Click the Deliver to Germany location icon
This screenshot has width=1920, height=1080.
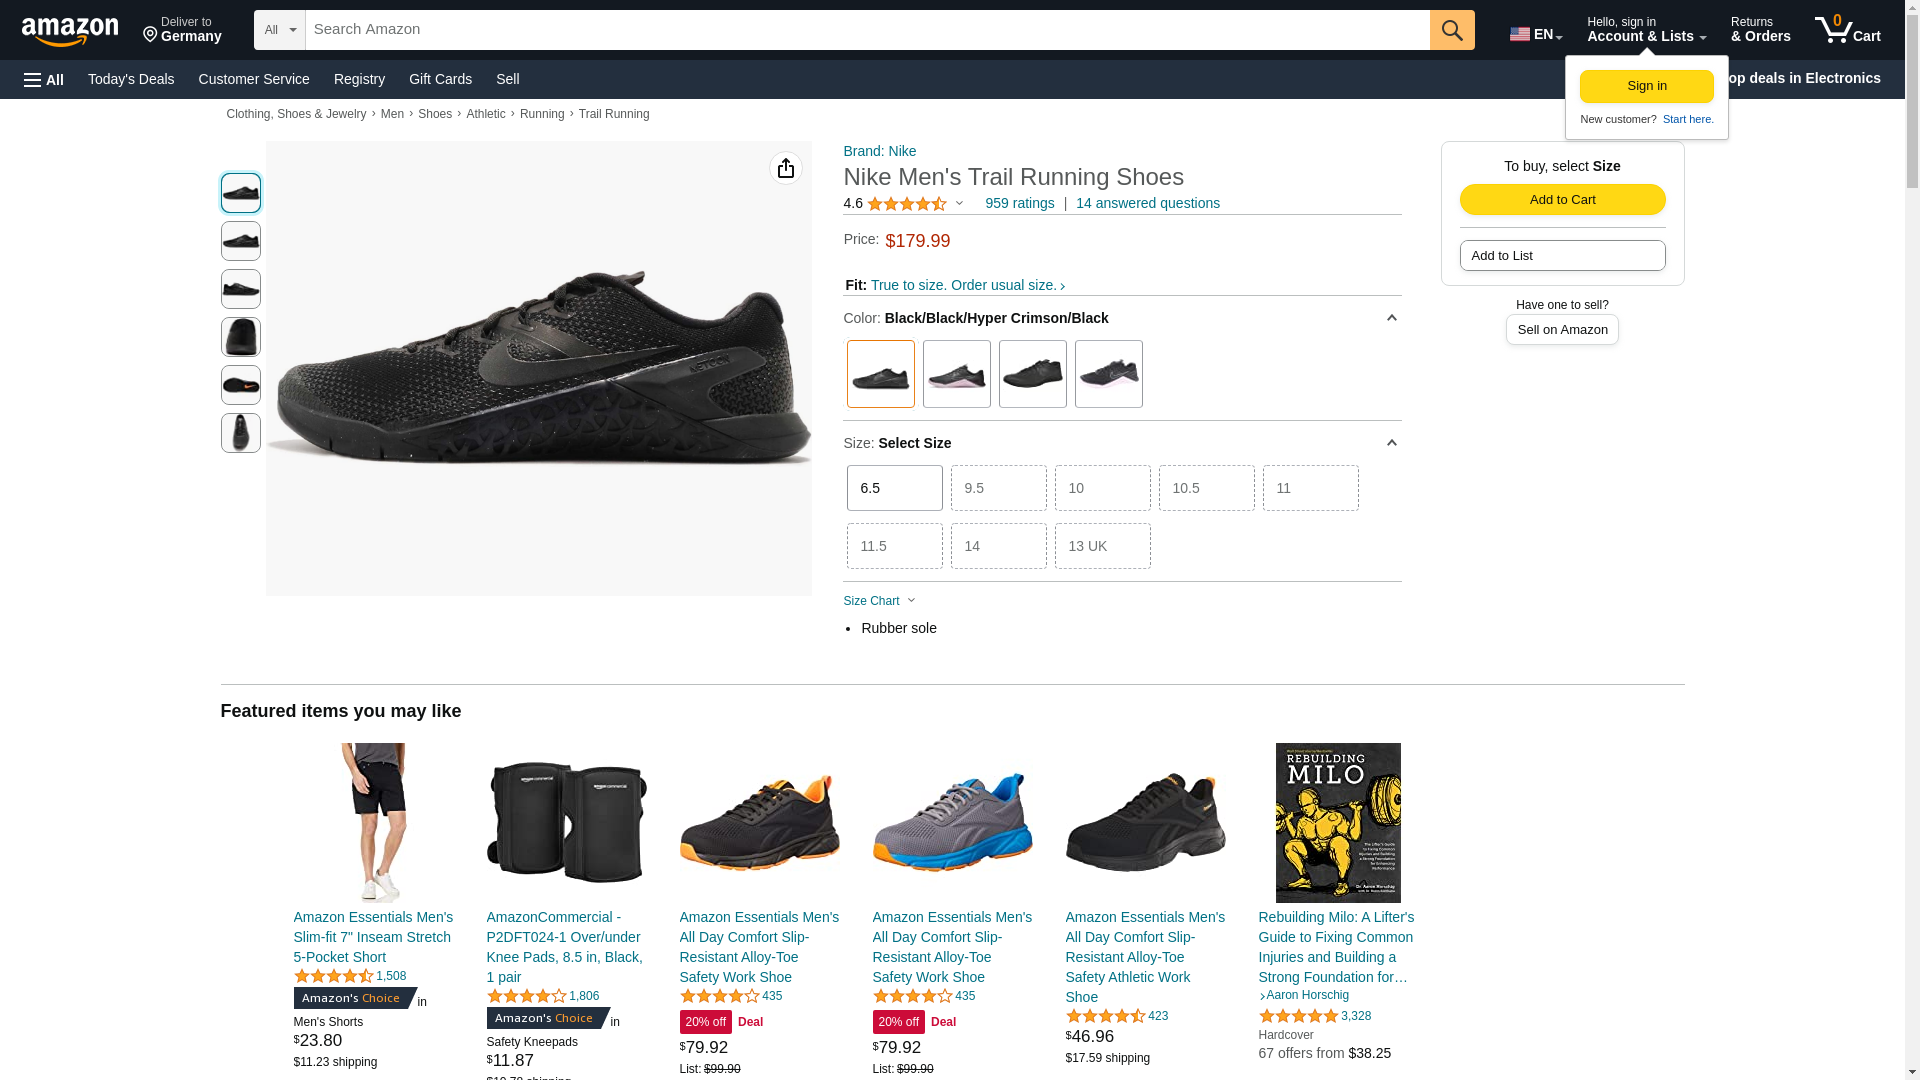pyautogui.click(x=151, y=36)
